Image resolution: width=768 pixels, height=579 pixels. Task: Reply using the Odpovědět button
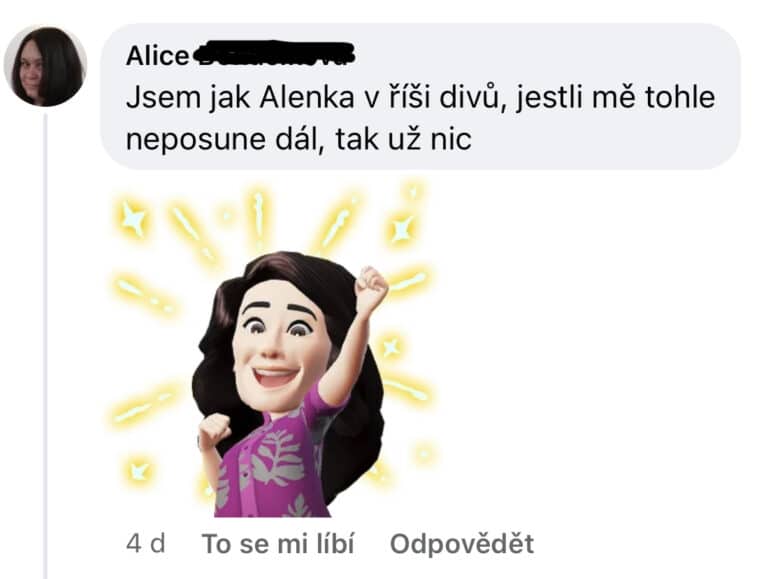click(462, 544)
